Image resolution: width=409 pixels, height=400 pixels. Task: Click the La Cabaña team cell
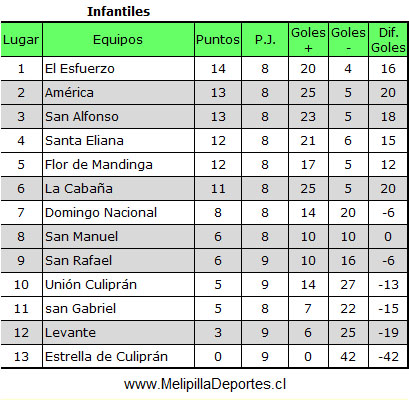[x=118, y=189]
